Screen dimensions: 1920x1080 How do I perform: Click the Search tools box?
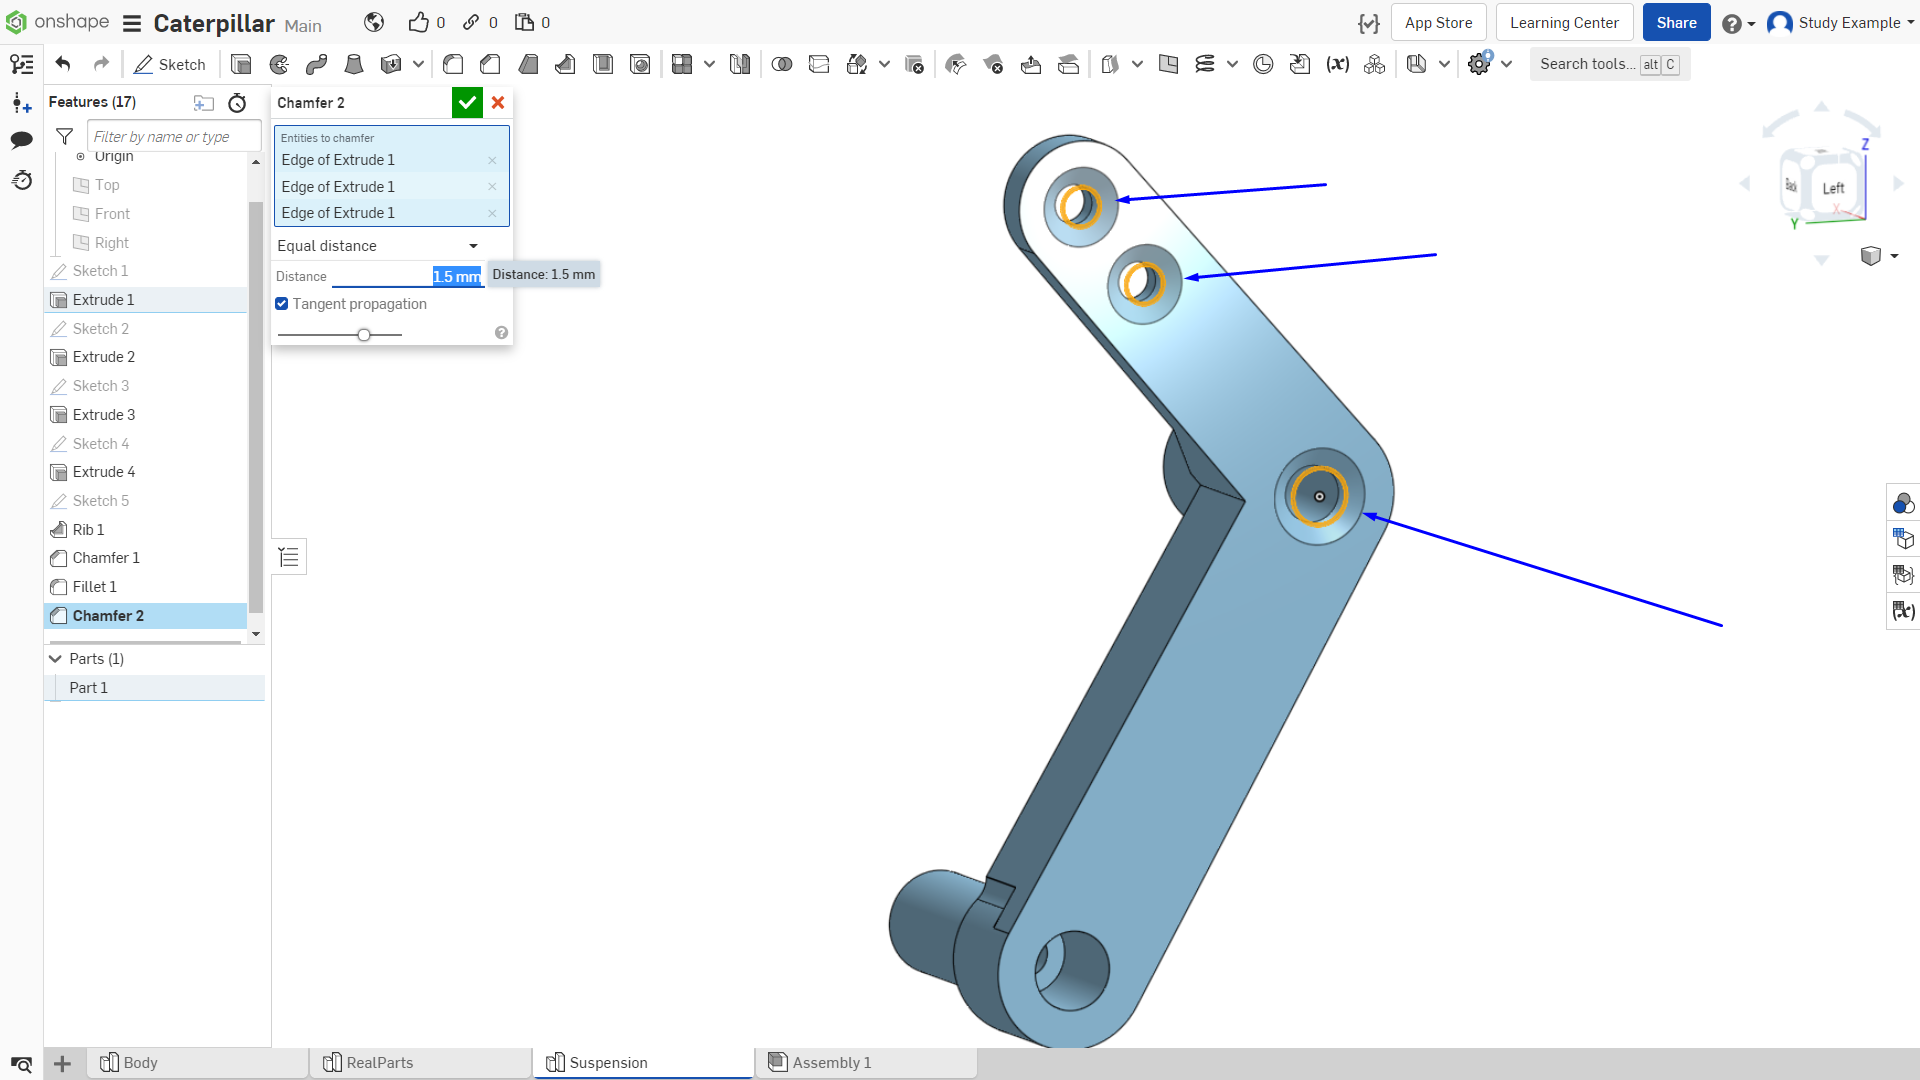(1609, 64)
